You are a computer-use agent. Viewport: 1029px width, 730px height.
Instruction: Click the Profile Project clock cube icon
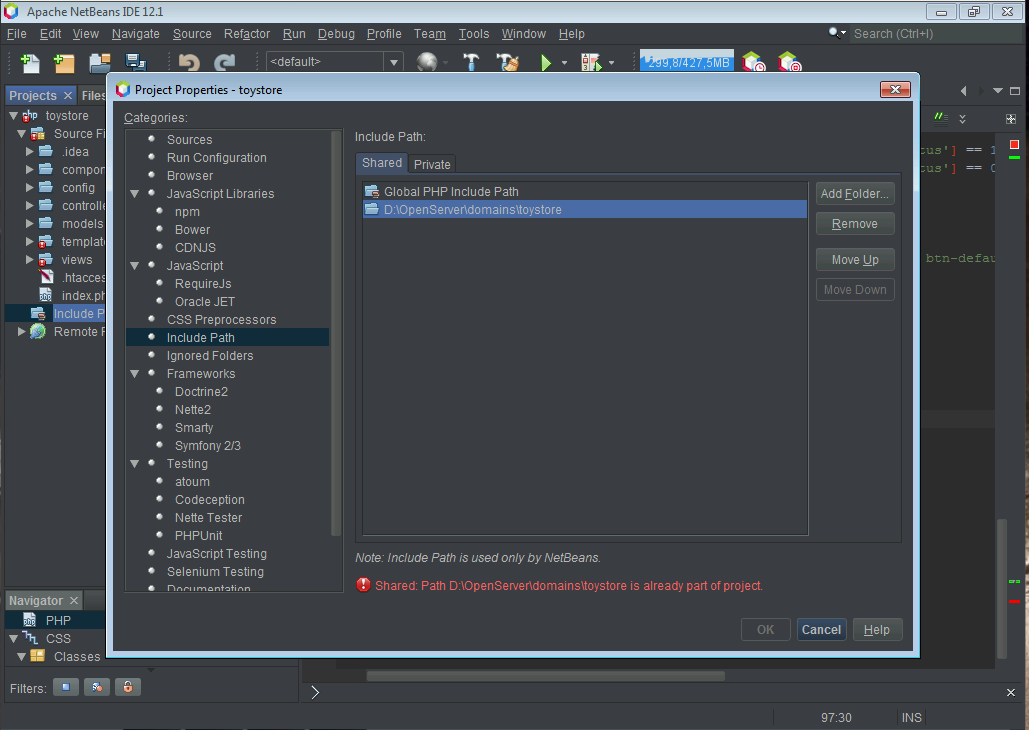753,62
